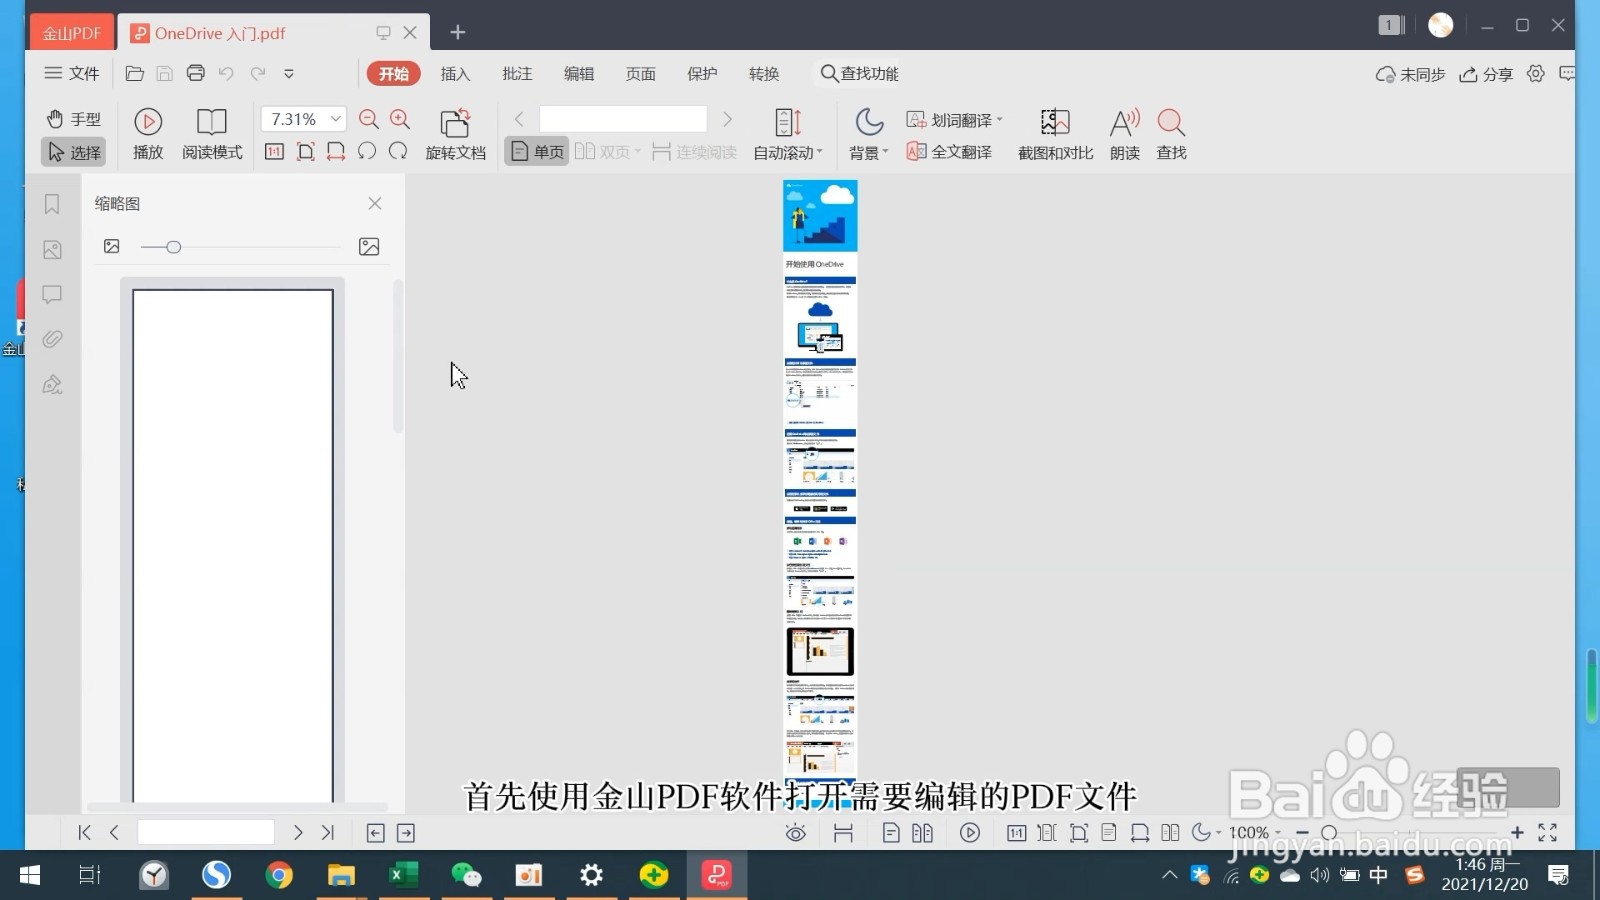1600x900 pixels.
Task: Switch to single page (单页) view
Action: pyautogui.click(x=537, y=152)
